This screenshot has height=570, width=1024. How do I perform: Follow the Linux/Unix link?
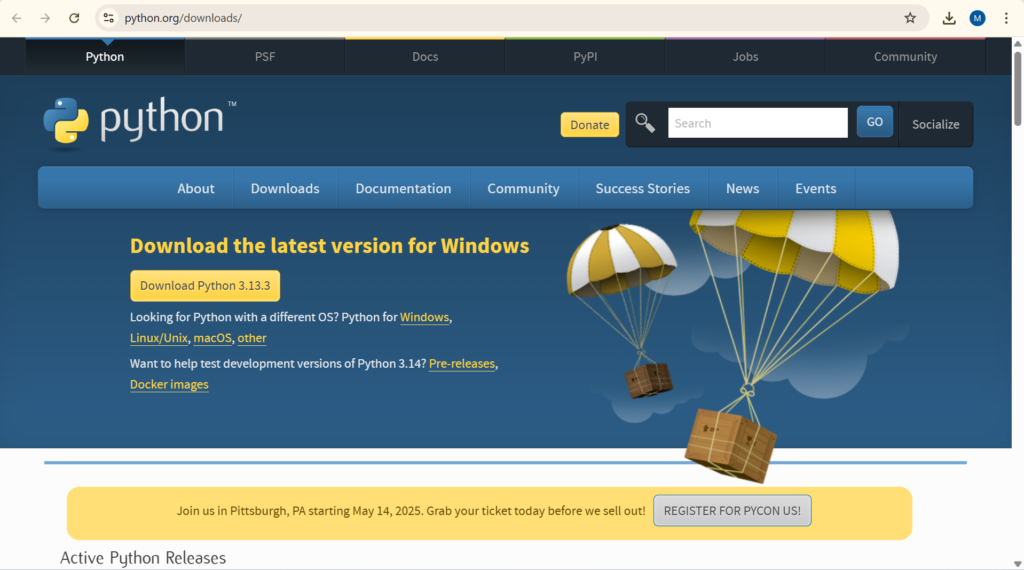159,338
